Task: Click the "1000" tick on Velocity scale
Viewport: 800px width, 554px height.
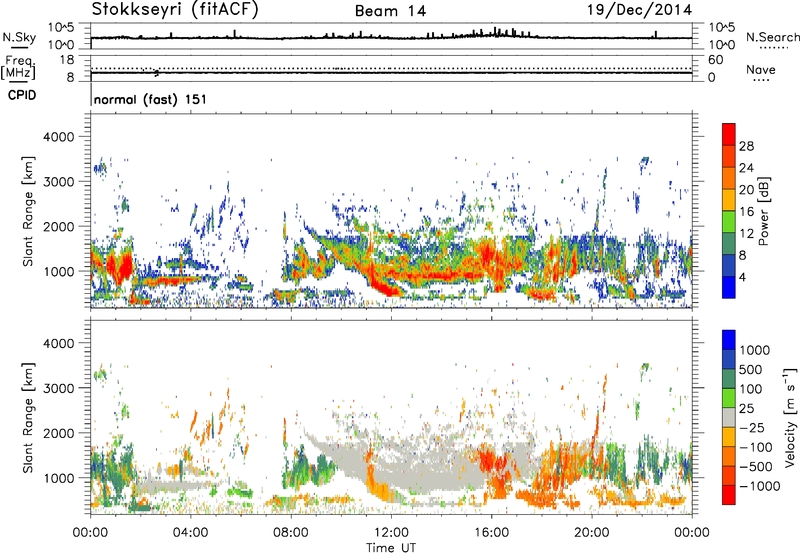Action: [755, 350]
